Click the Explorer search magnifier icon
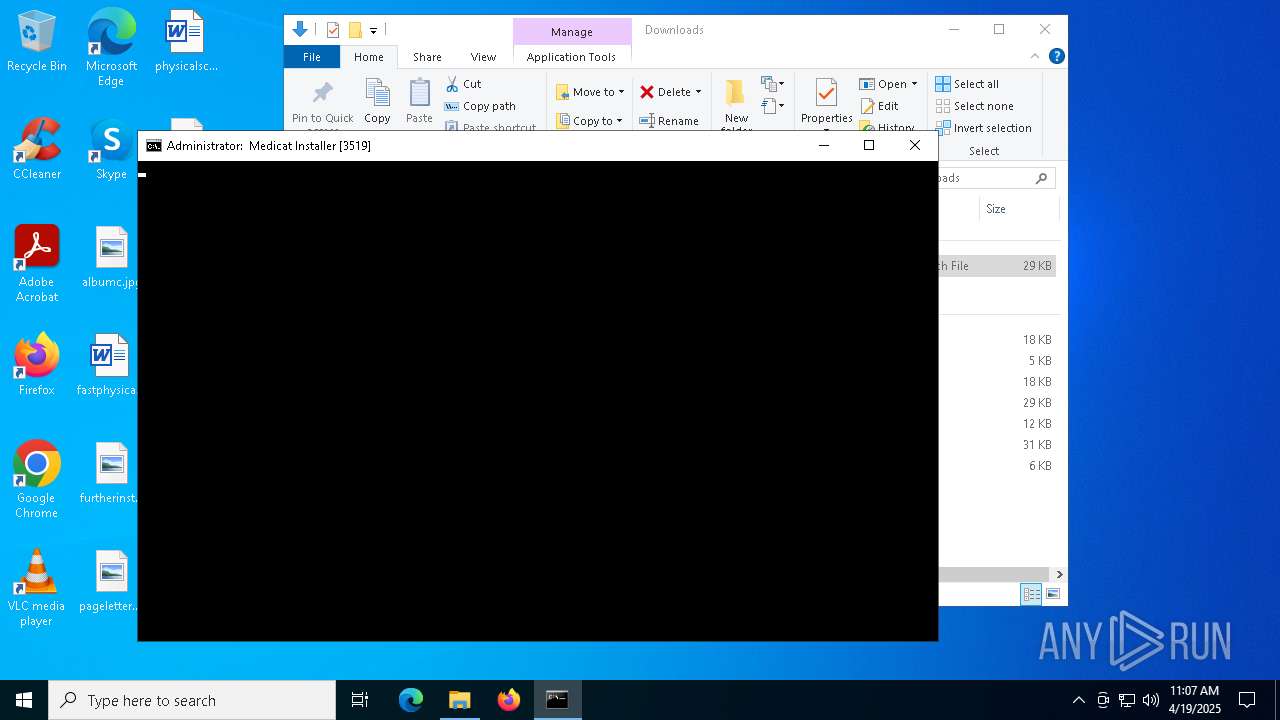The image size is (1280, 720). tap(1041, 178)
